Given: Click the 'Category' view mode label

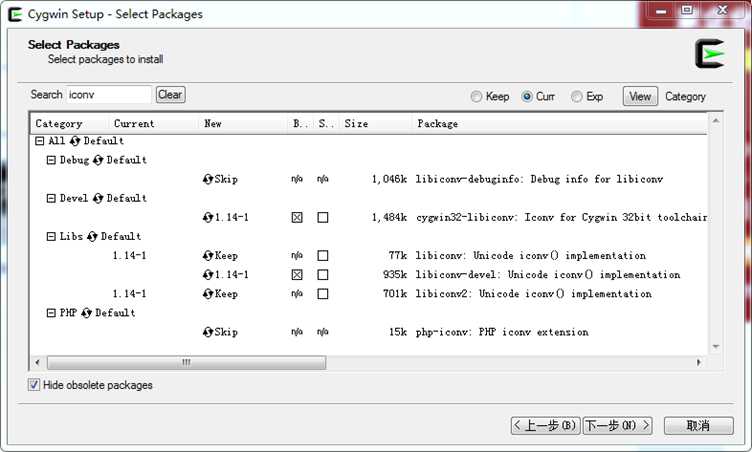Looking at the screenshot, I should [x=685, y=96].
